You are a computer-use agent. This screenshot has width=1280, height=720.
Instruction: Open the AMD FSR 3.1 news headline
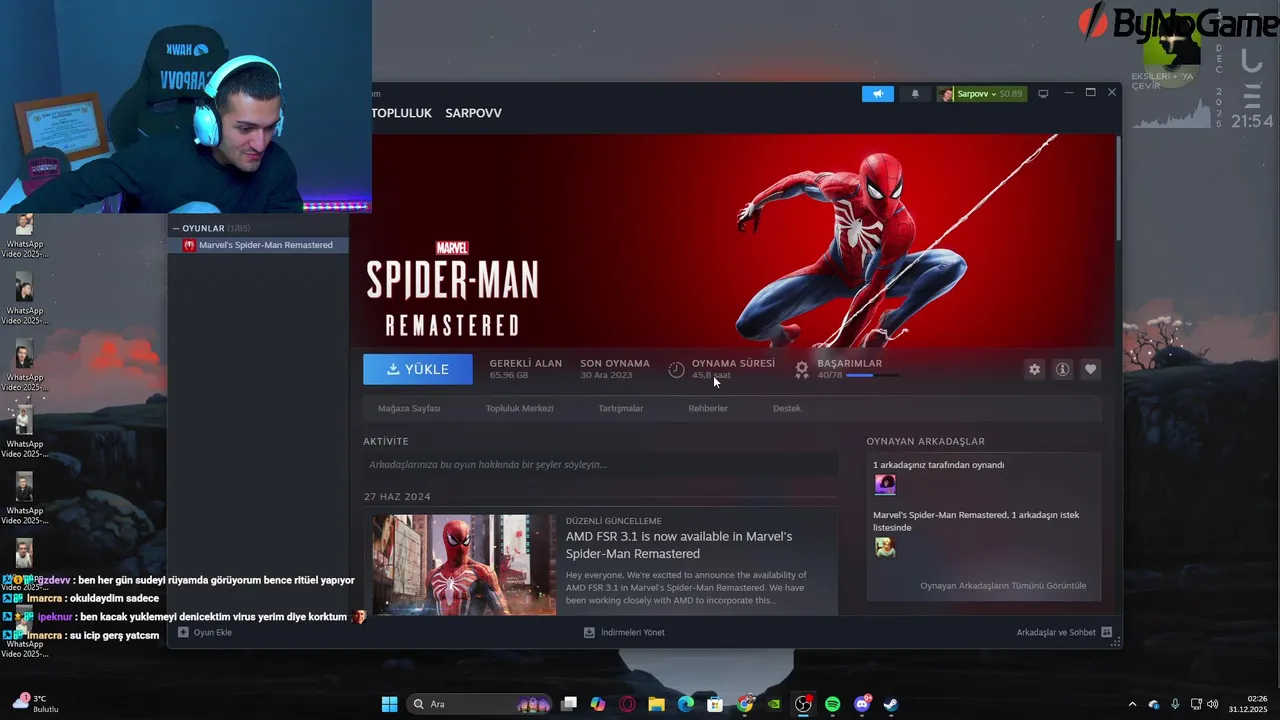679,545
